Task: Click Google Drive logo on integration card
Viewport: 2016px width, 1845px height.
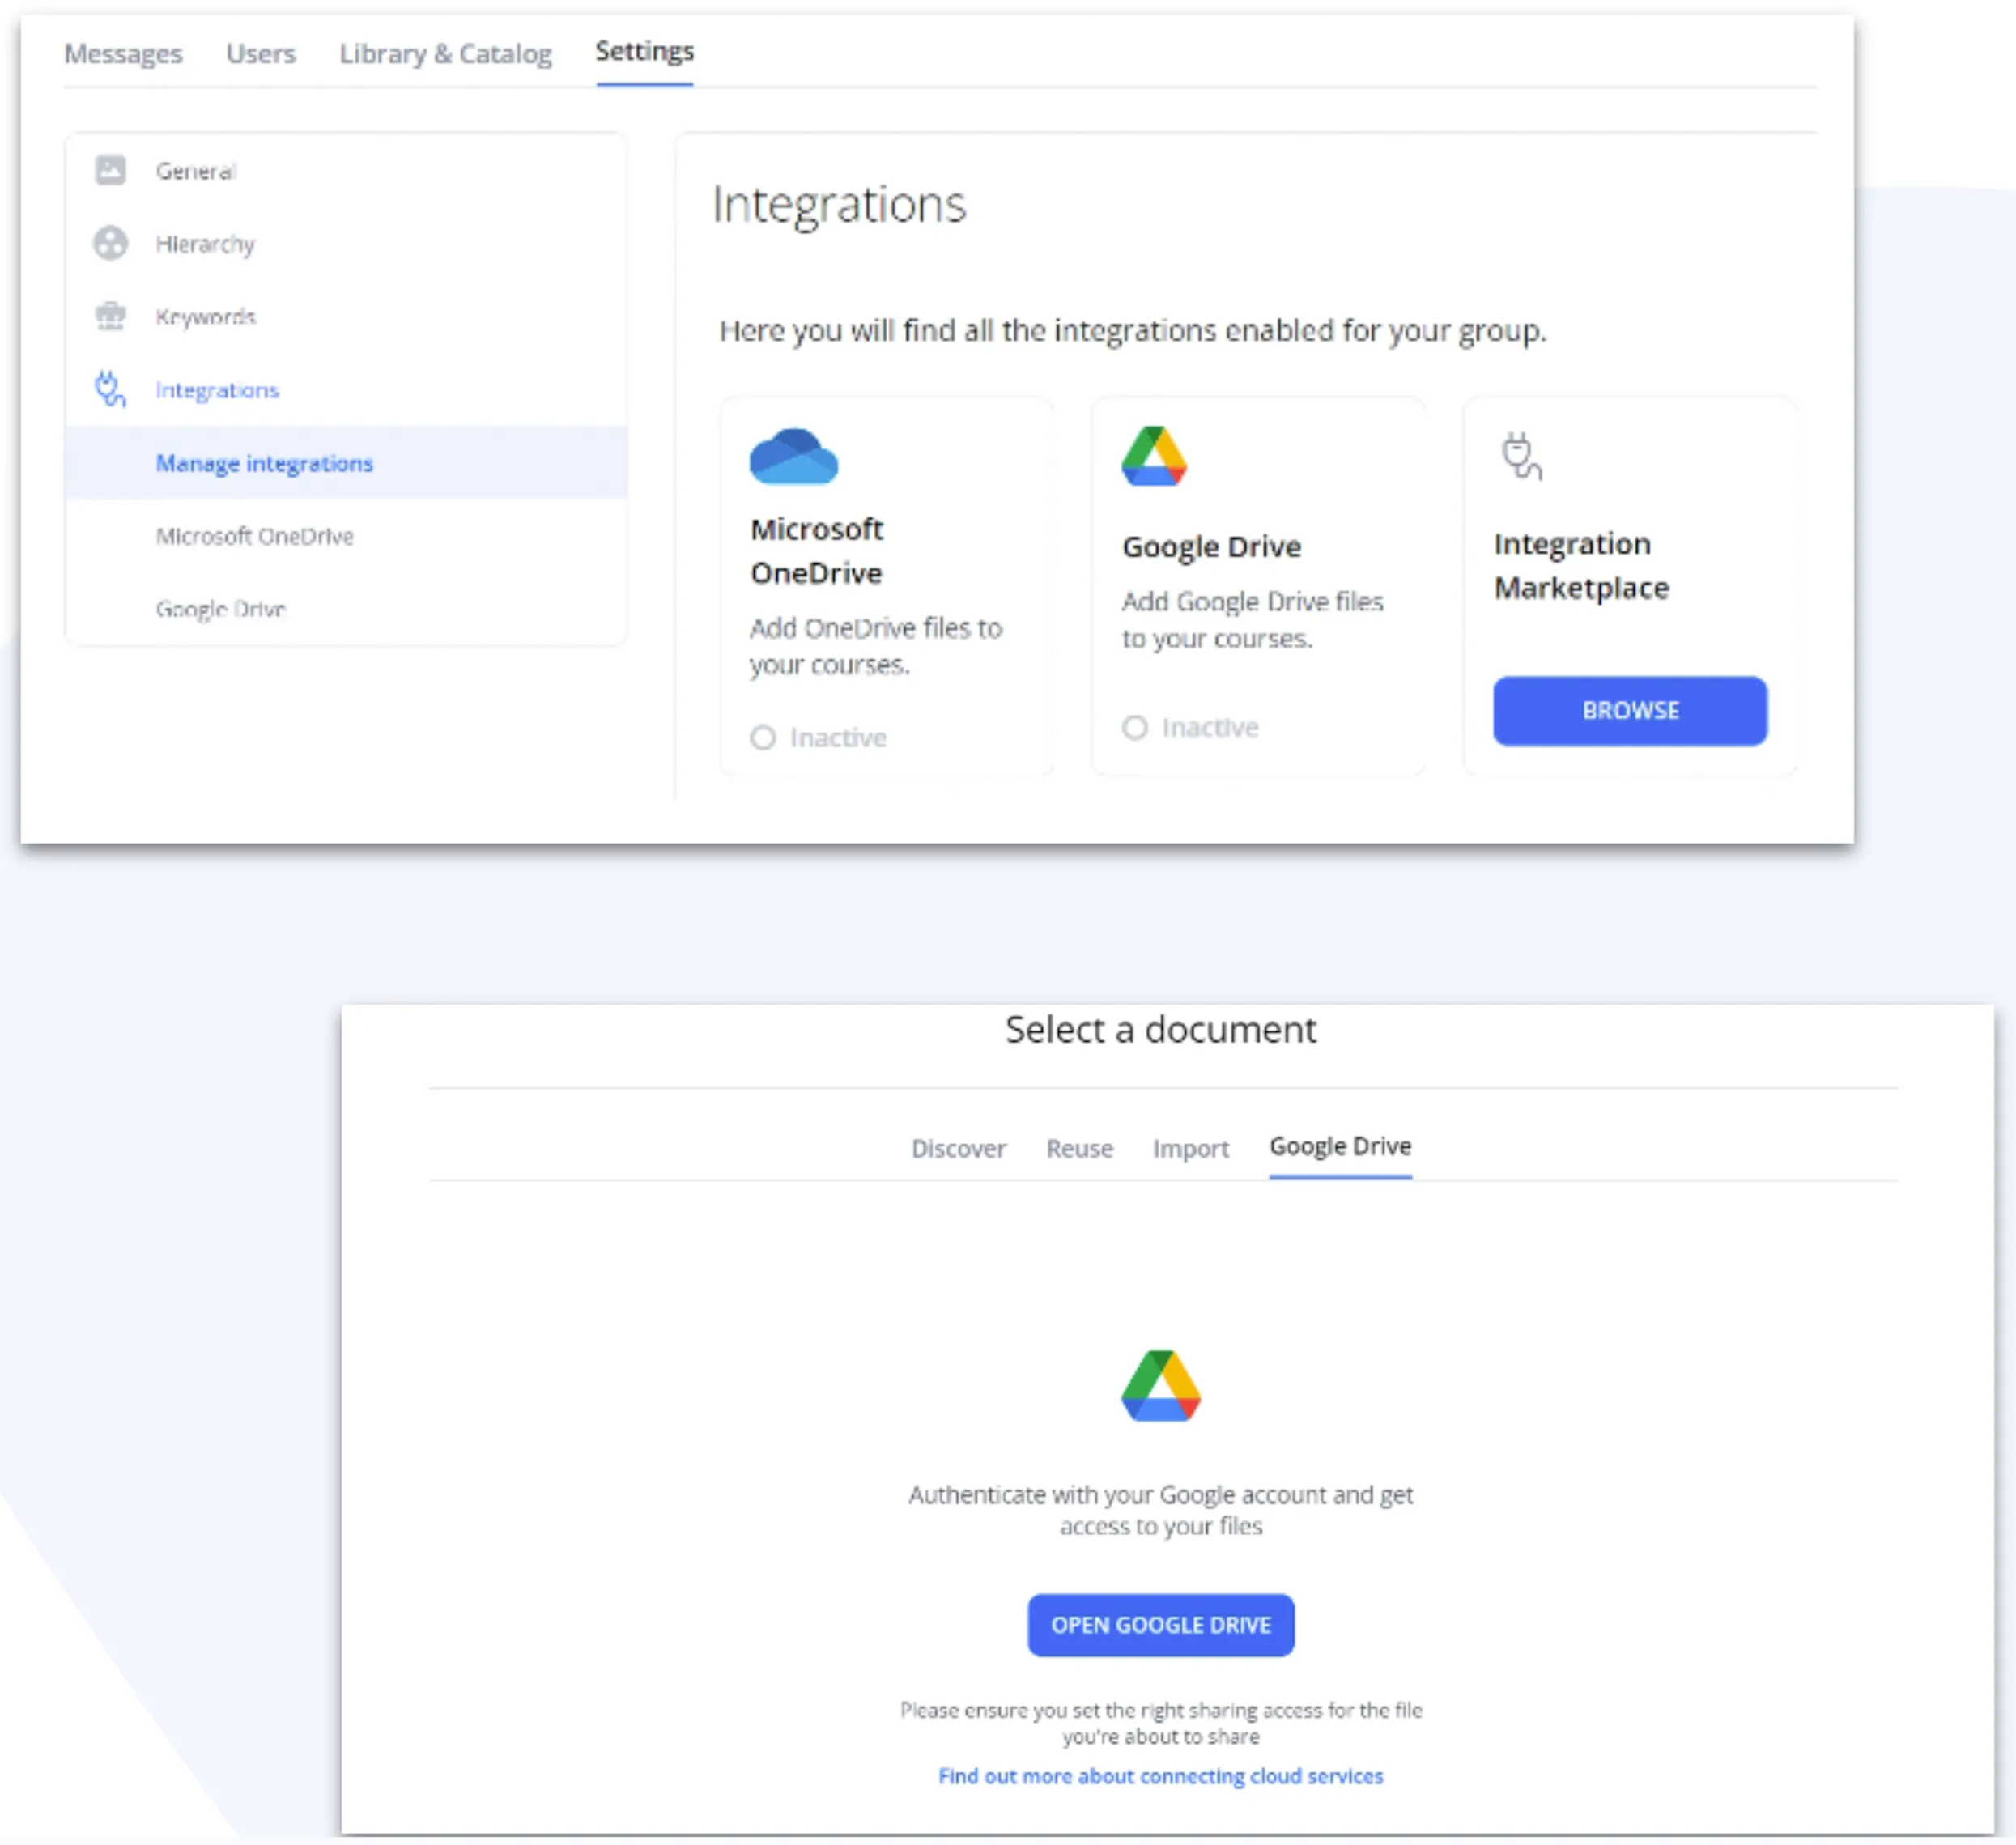Action: coord(1154,456)
